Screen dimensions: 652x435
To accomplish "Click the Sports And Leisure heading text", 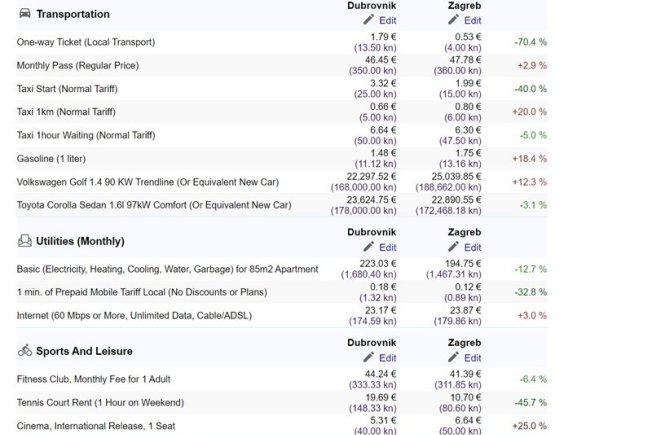I will [x=84, y=351].
